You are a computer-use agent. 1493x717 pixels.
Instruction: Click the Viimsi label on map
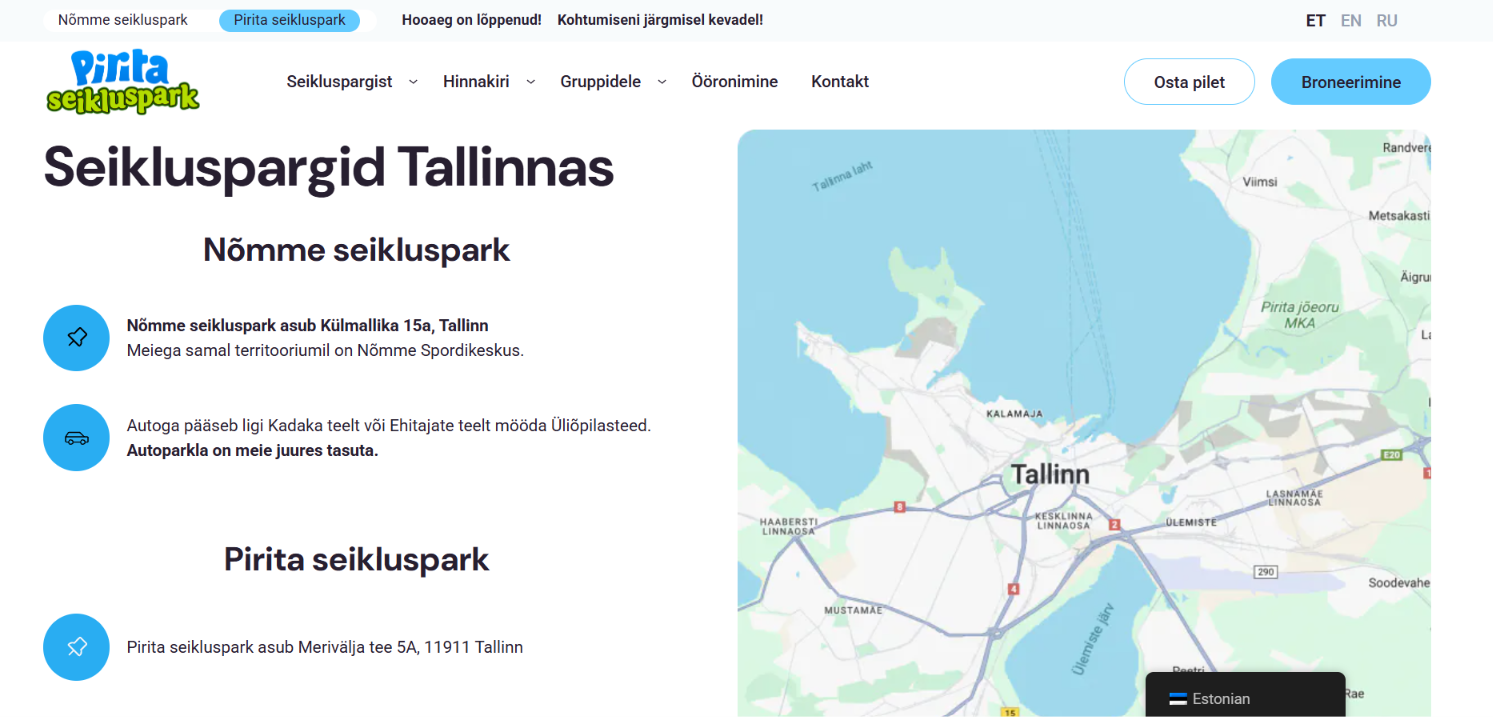[x=1260, y=182]
